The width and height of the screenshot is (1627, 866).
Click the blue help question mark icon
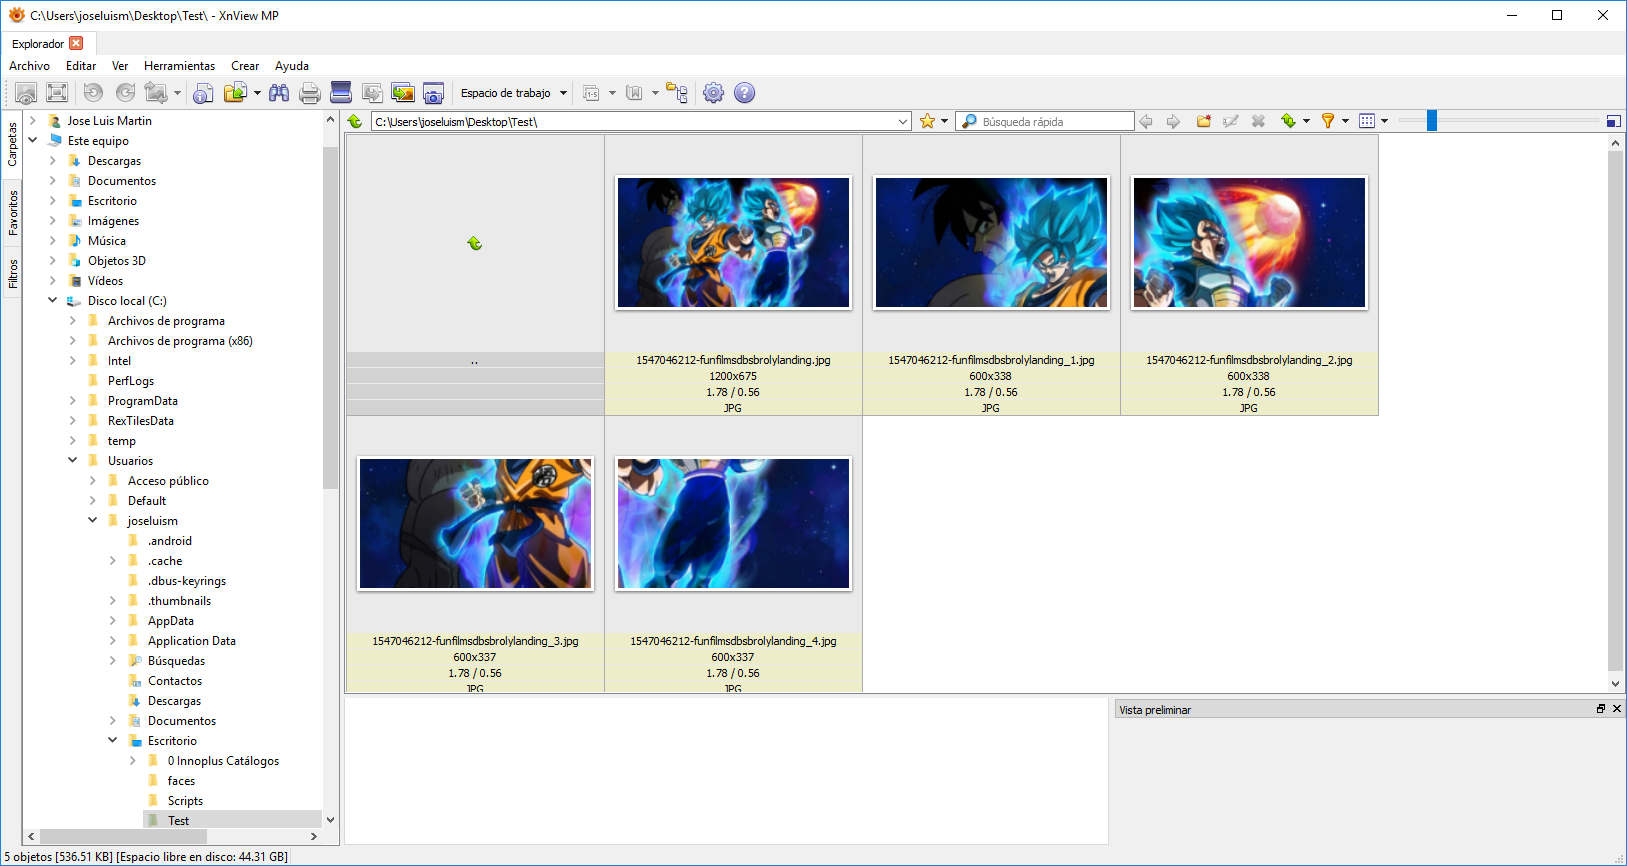[744, 93]
